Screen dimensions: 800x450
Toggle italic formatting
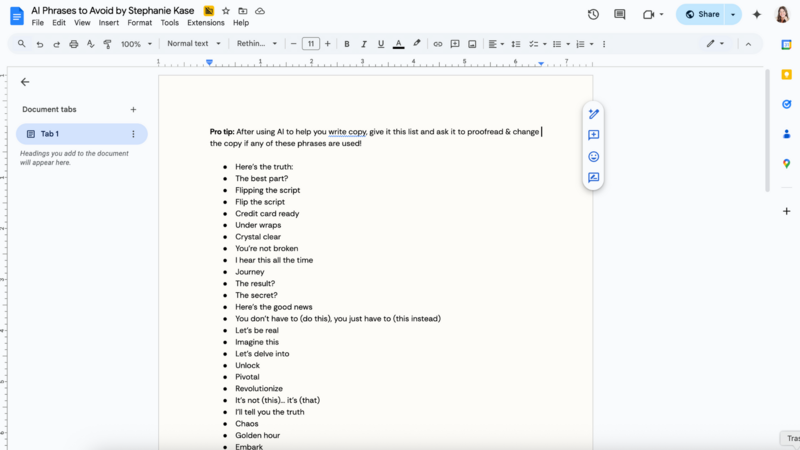364,44
